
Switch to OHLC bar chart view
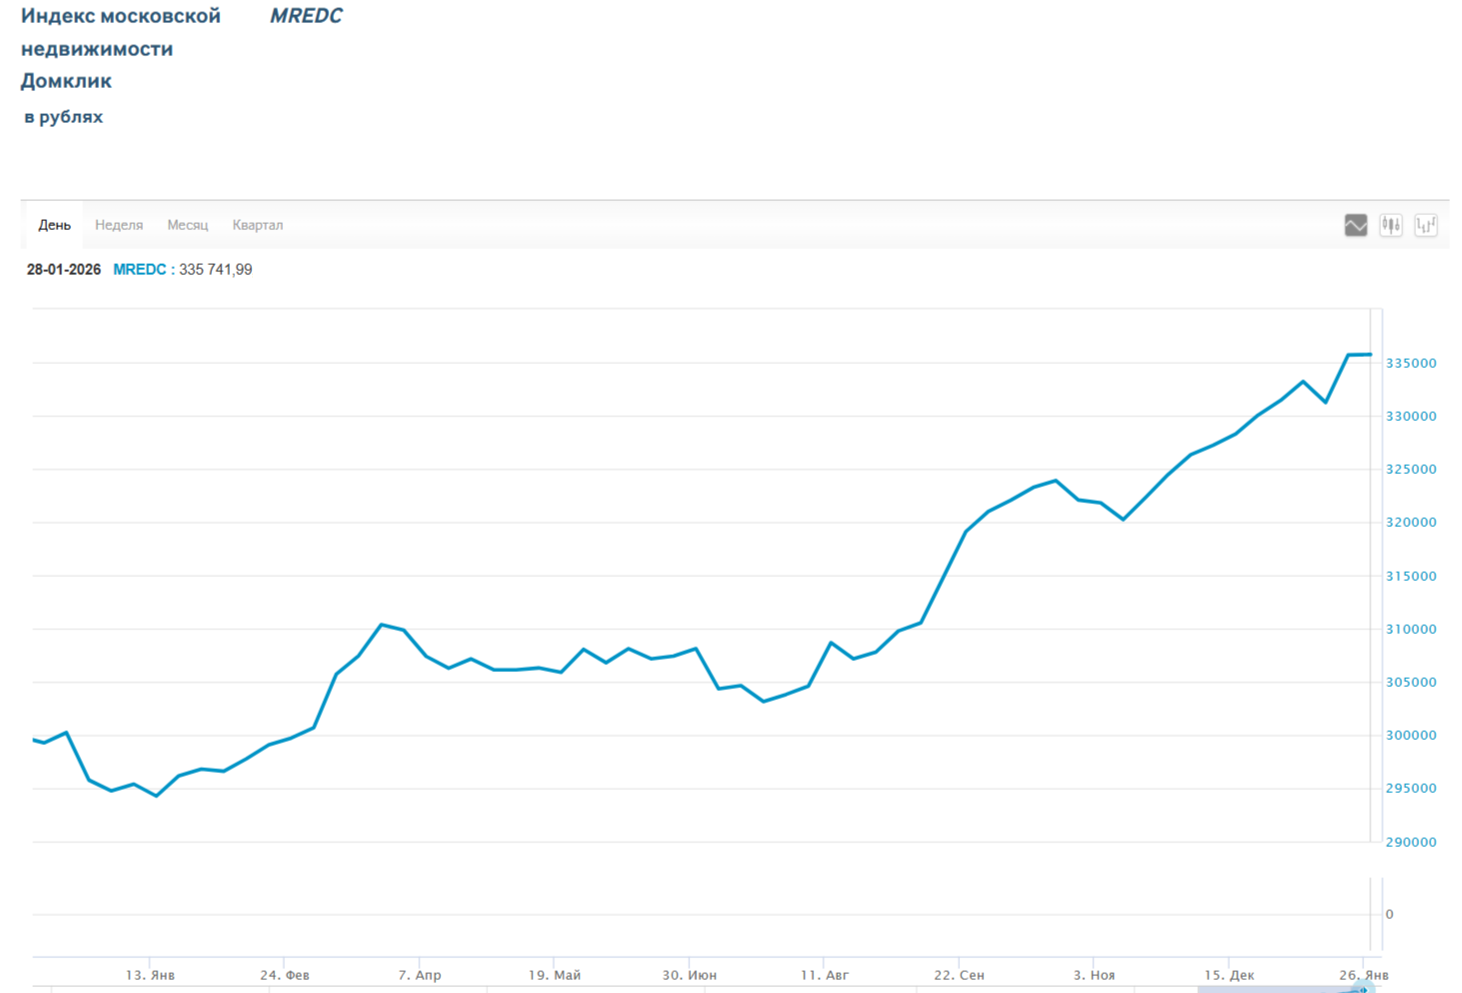pyautogui.click(x=1425, y=225)
